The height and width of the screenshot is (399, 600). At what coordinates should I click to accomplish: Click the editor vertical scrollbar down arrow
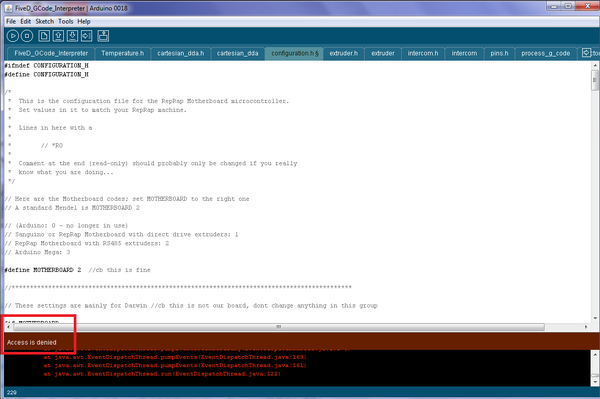[x=595, y=318]
